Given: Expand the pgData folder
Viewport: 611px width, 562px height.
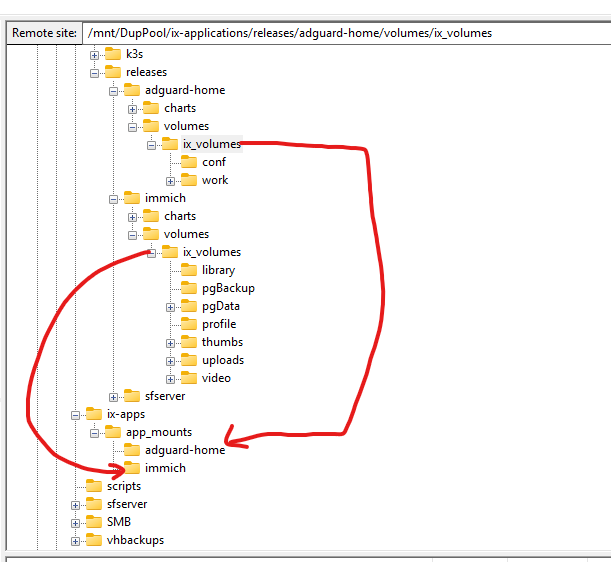Looking at the screenshot, I should coord(170,307).
